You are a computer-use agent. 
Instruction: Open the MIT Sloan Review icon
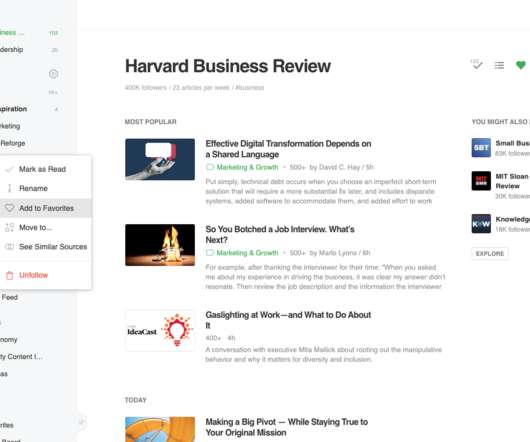pyautogui.click(x=481, y=181)
